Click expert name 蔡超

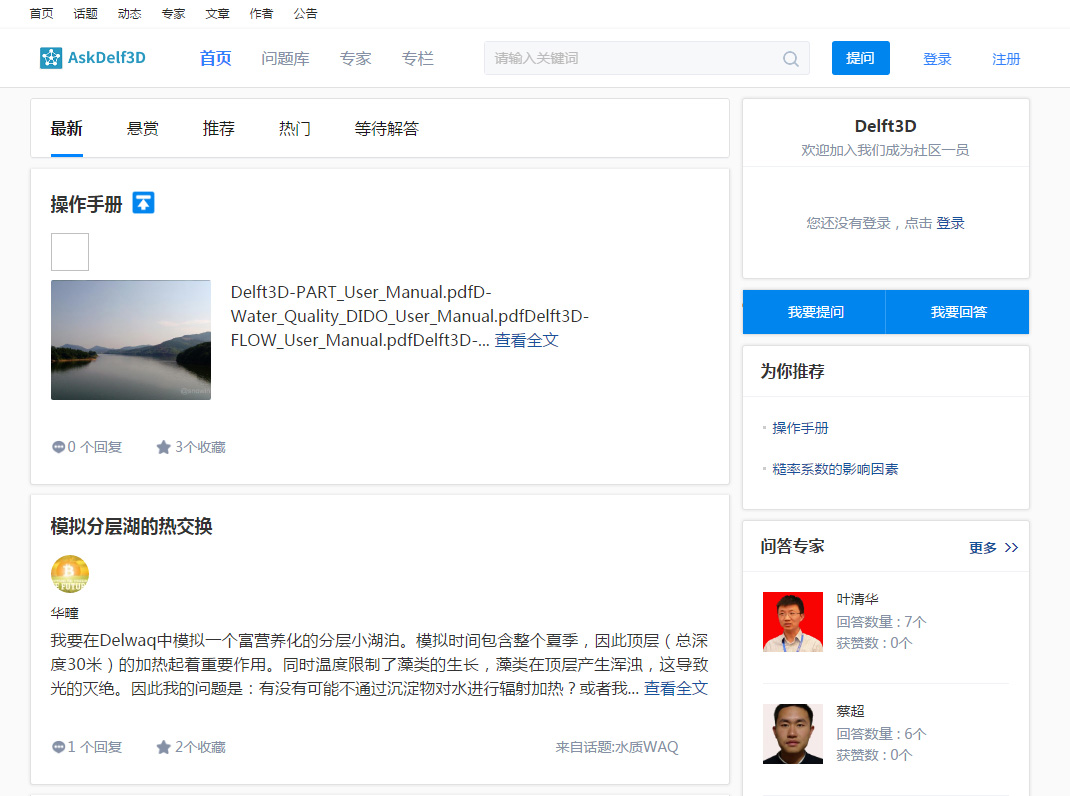(850, 711)
